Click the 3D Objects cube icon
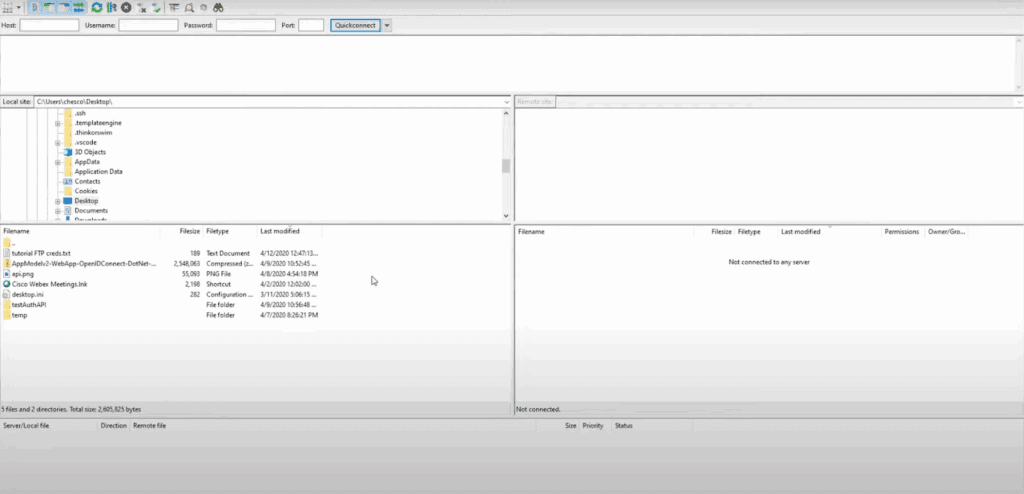 click(x=68, y=152)
